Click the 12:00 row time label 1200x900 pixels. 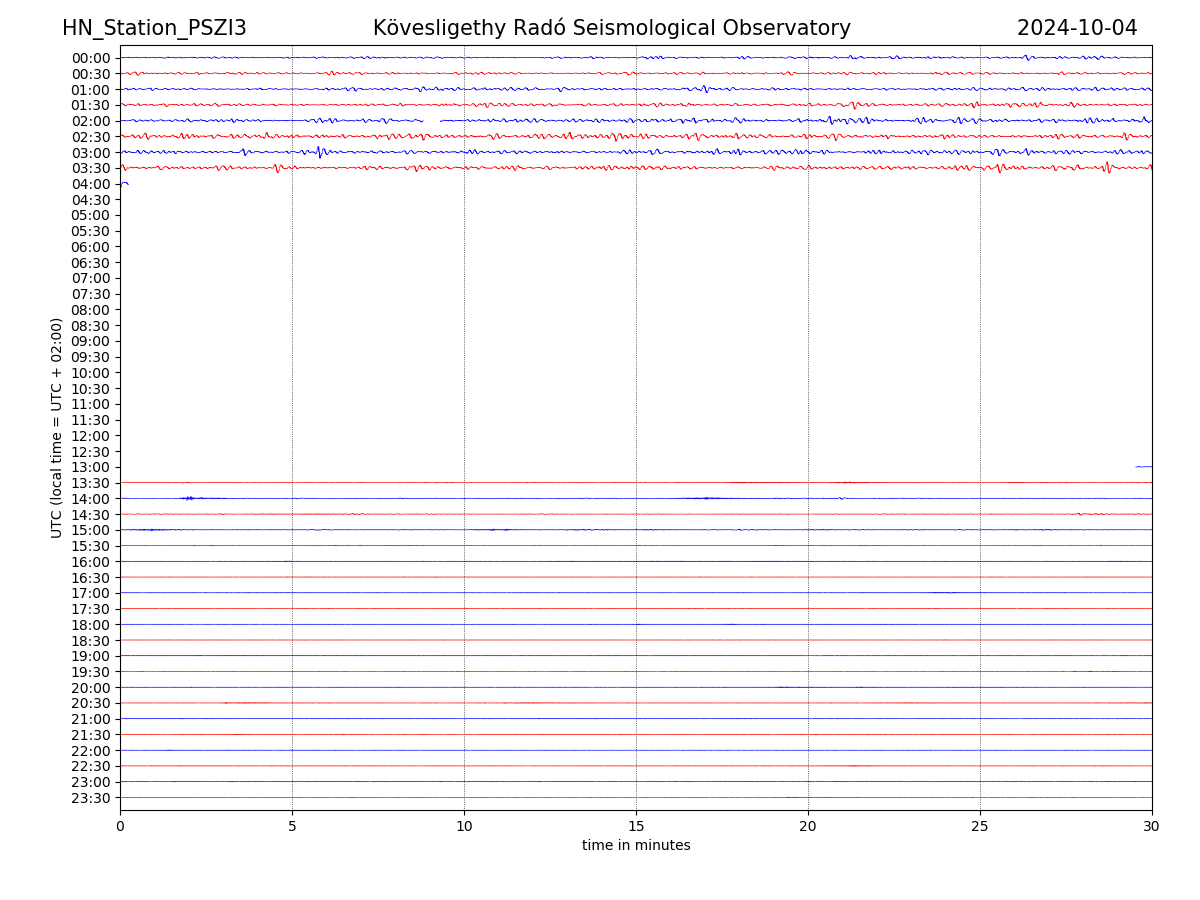click(91, 436)
